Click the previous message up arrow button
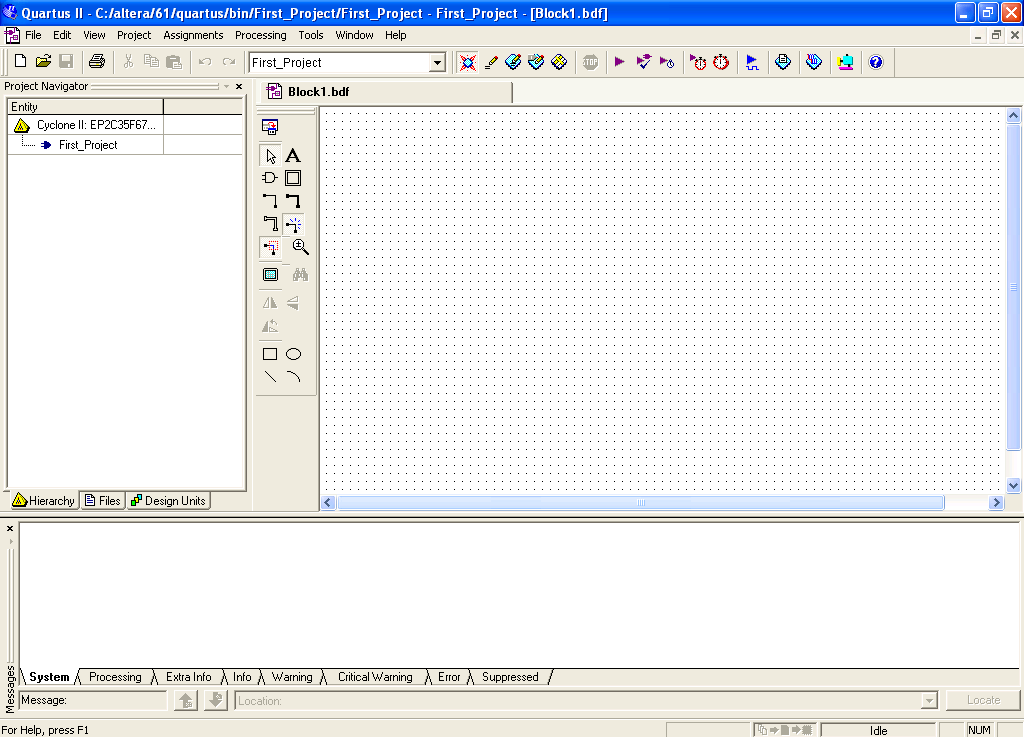 coord(186,700)
